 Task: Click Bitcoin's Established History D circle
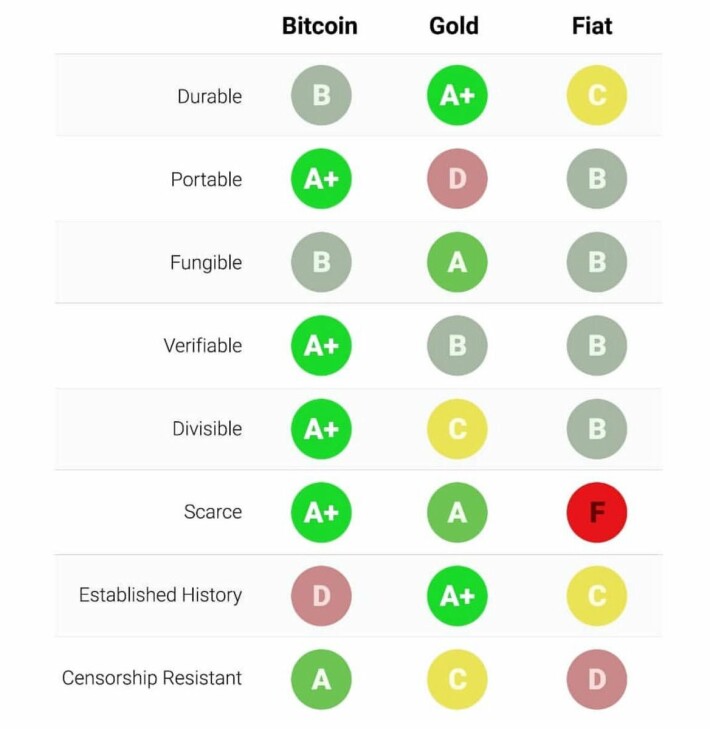pyautogui.click(x=321, y=596)
